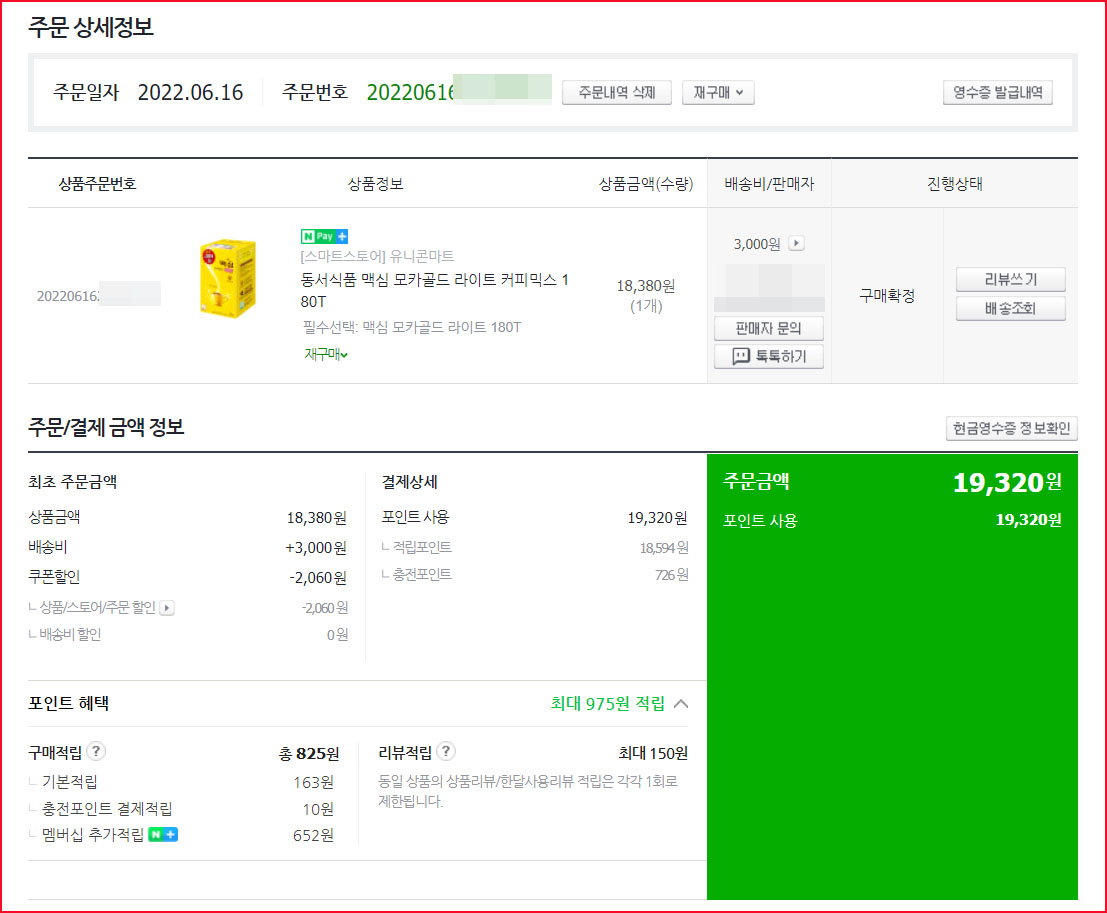This screenshot has height=913, width=1107.
Task: Open the 유니콘마트 smart store link
Action: 377,256
